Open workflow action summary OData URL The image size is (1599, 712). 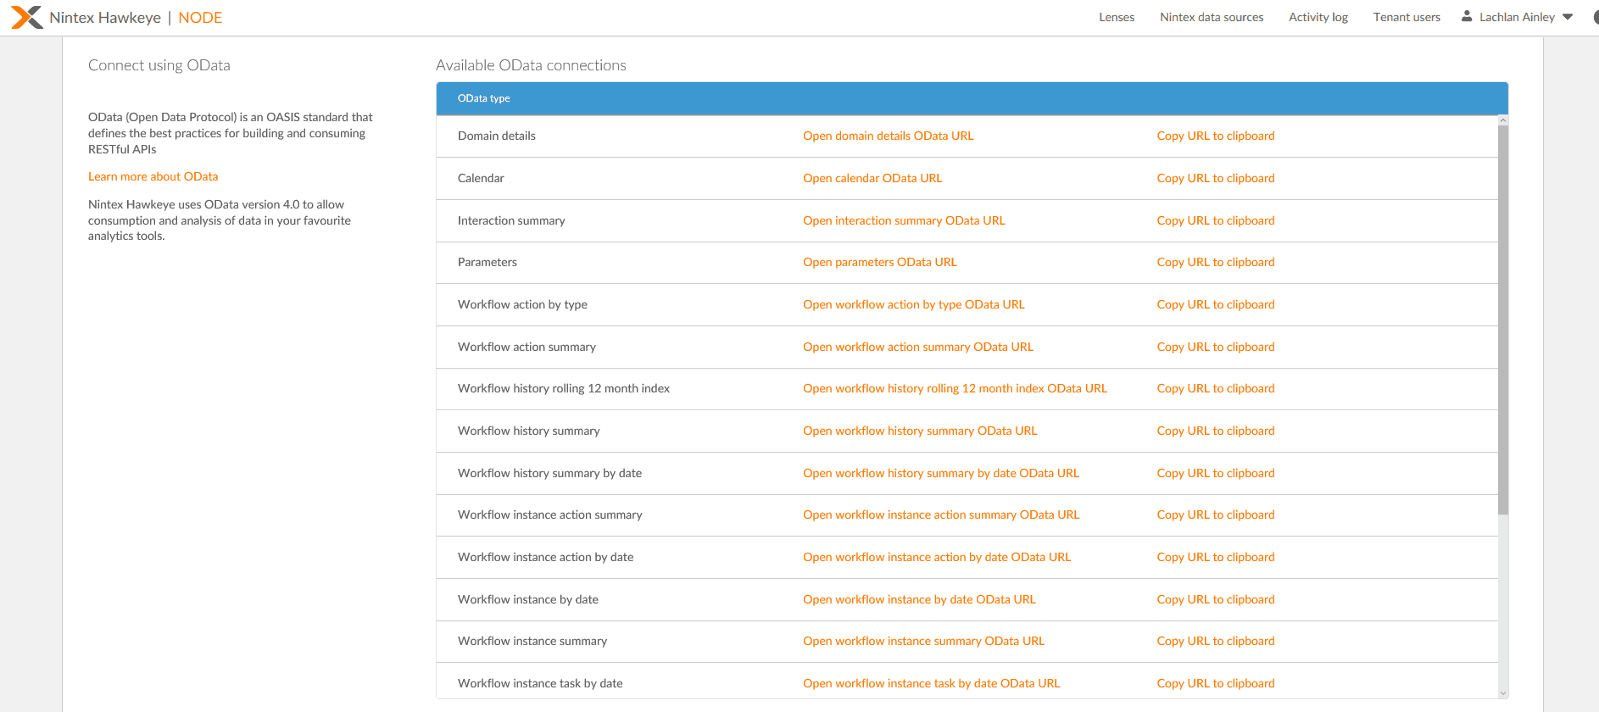point(918,347)
